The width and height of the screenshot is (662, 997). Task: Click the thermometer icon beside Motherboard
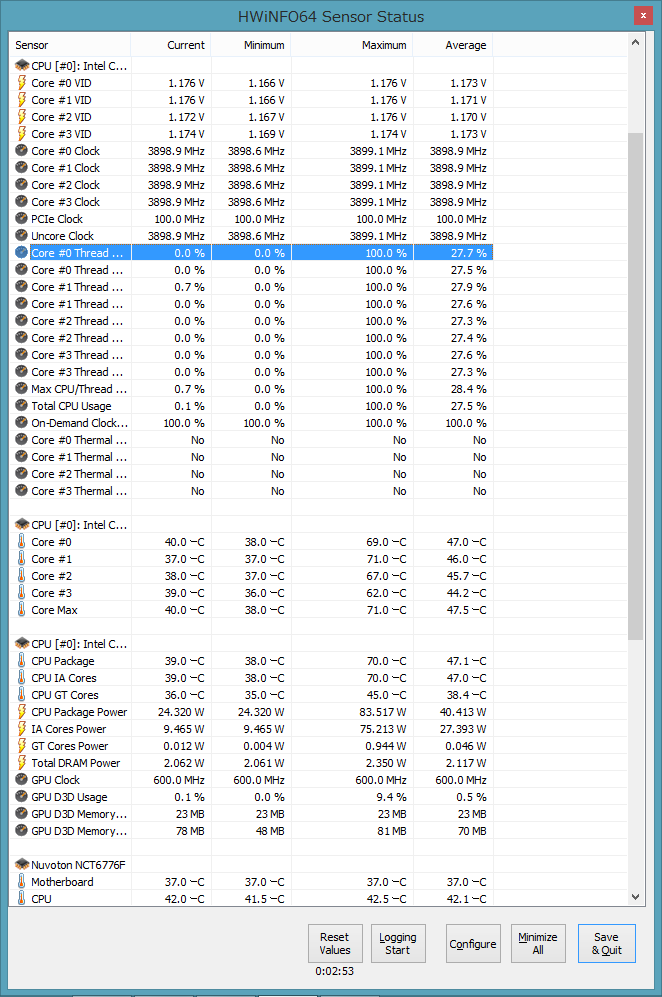[22, 882]
